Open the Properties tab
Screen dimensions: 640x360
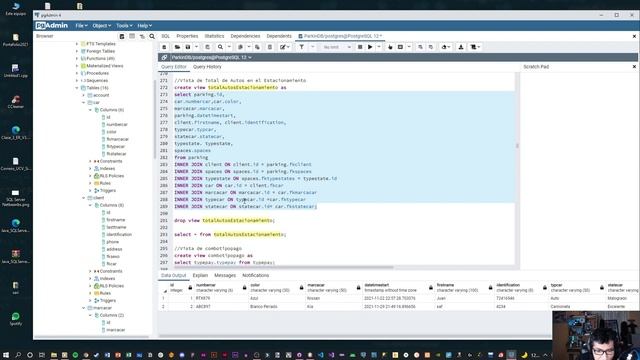coord(187,36)
